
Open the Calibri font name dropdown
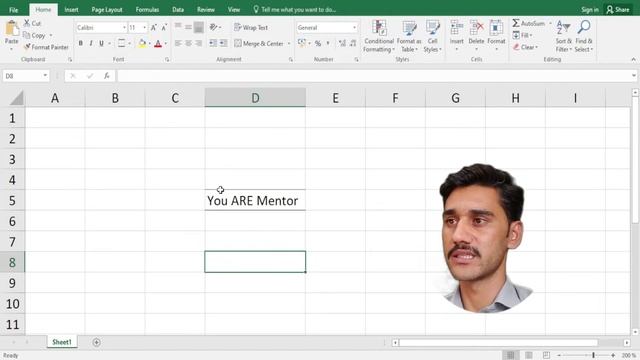coord(124,28)
